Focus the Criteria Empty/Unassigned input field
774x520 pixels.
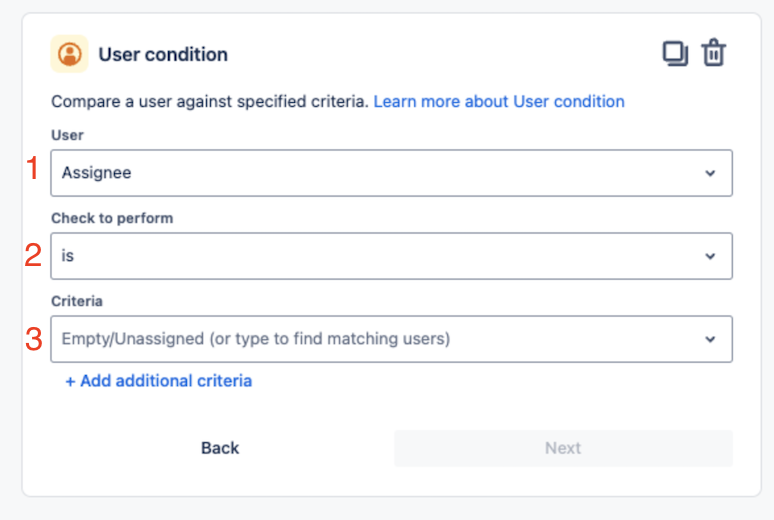point(370,339)
